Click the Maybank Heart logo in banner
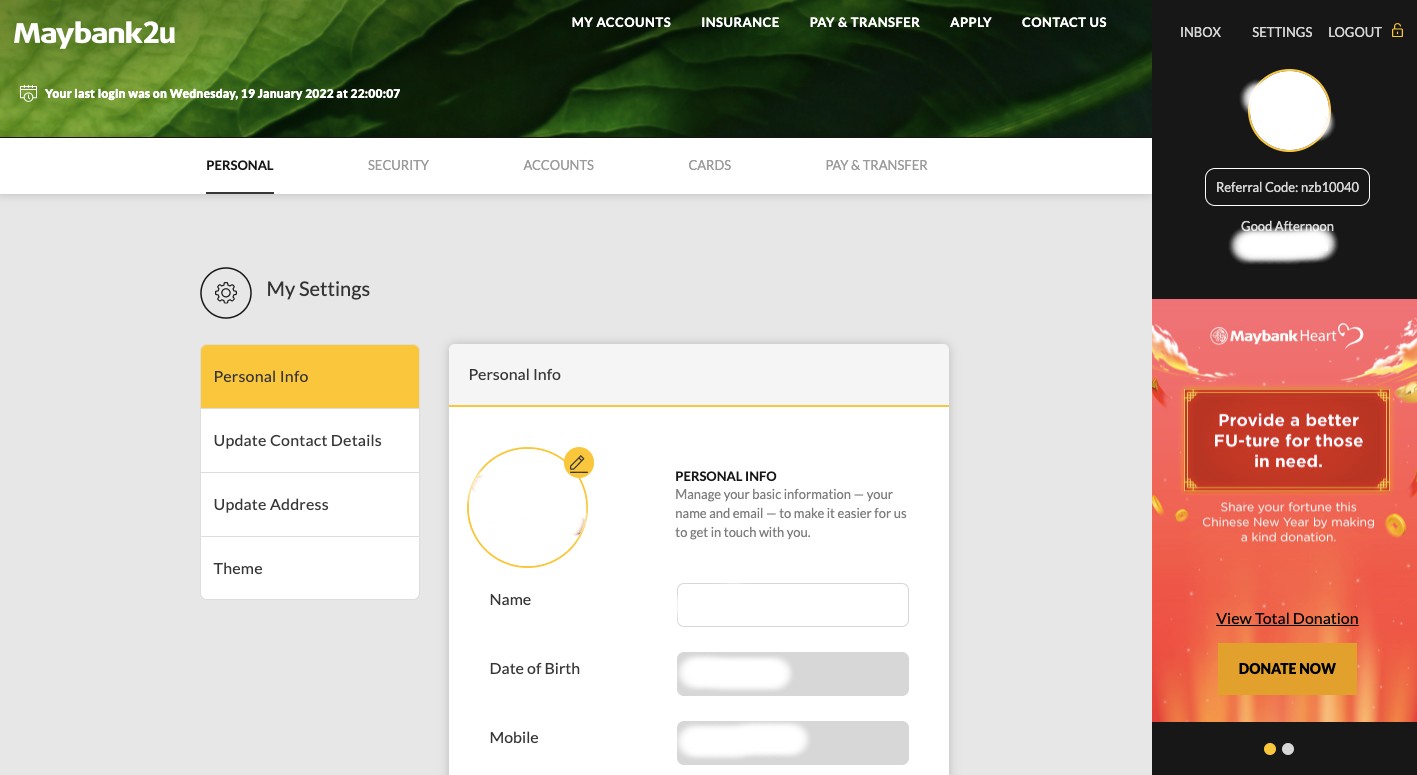 pyautogui.click(x=1287, y=336)
